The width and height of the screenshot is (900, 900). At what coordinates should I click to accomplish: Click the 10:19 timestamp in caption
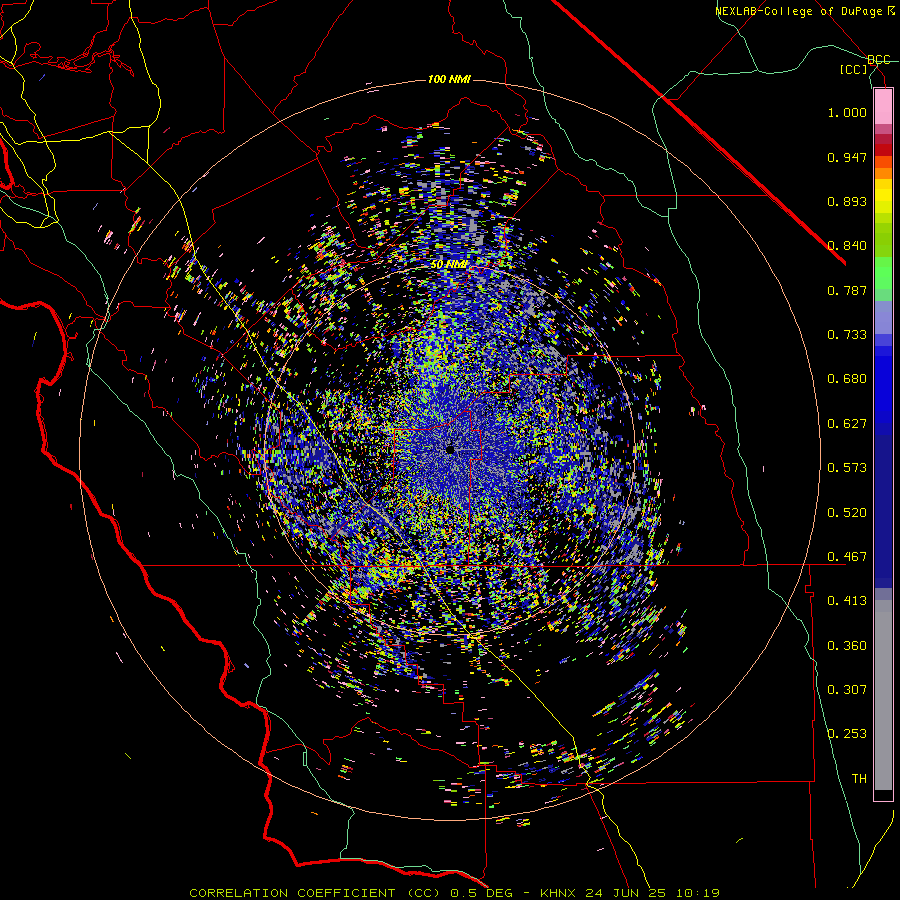(697, 893)
